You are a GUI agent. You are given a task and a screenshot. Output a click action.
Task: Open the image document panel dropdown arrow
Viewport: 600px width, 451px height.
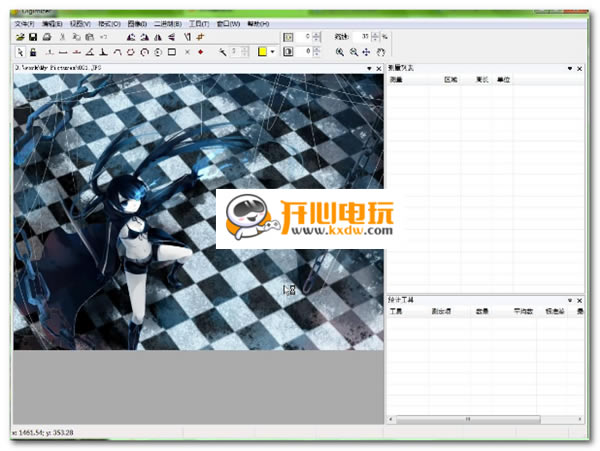369,68
